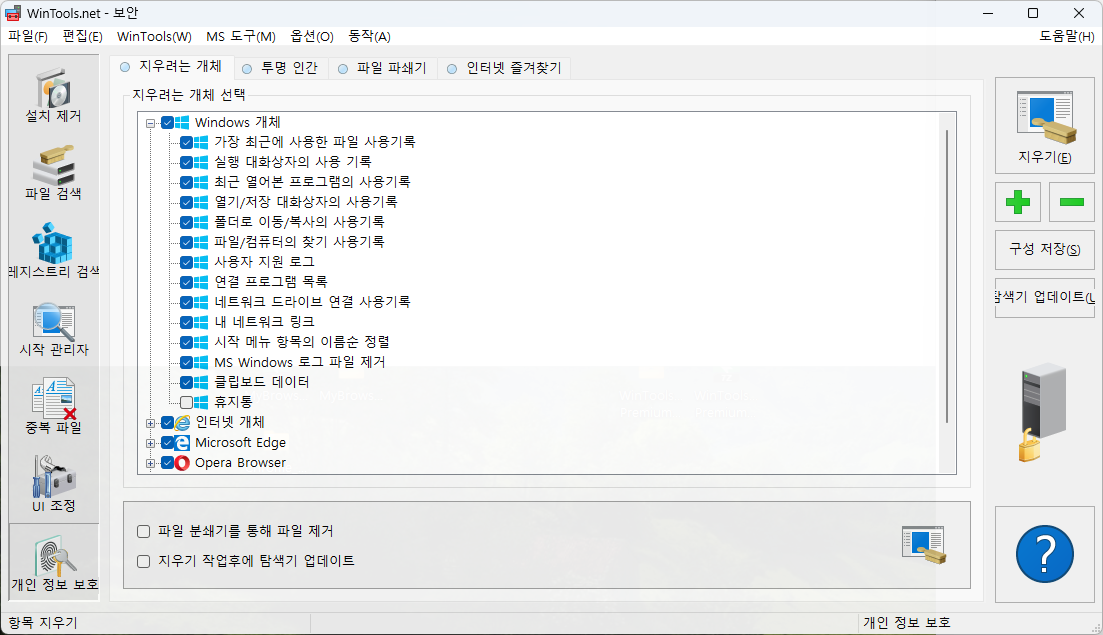Uncheck the Opera Browser checkbox
Image resolution: width=1103 pixels, height=635 pixels.
167,463
